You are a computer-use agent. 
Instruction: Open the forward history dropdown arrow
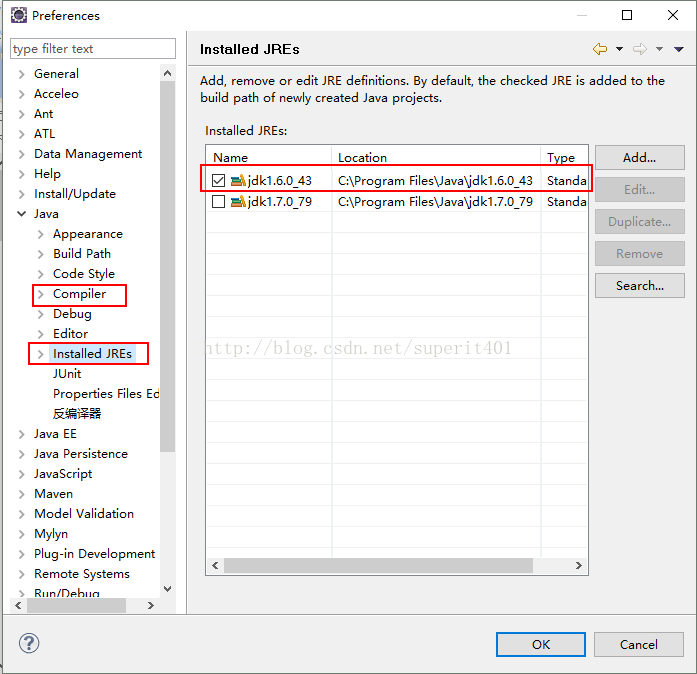659,49
